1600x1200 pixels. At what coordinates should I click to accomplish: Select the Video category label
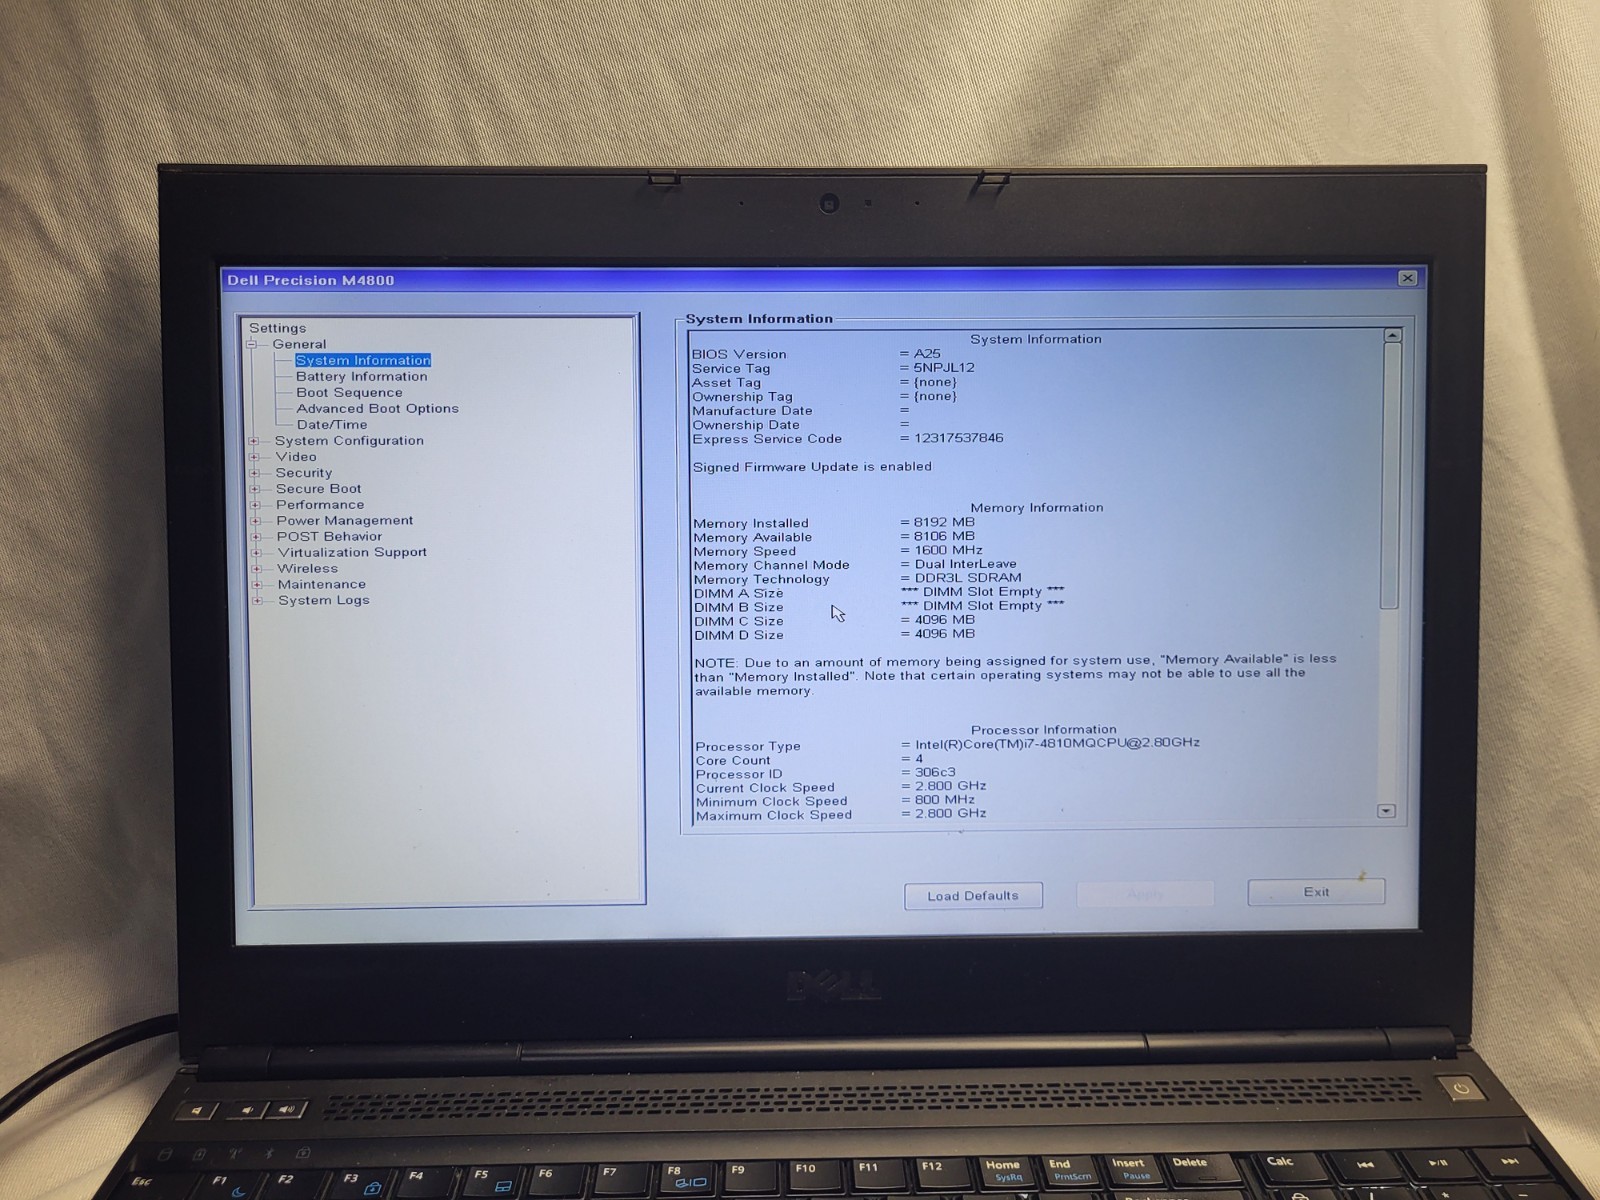[x=296, y=456]
